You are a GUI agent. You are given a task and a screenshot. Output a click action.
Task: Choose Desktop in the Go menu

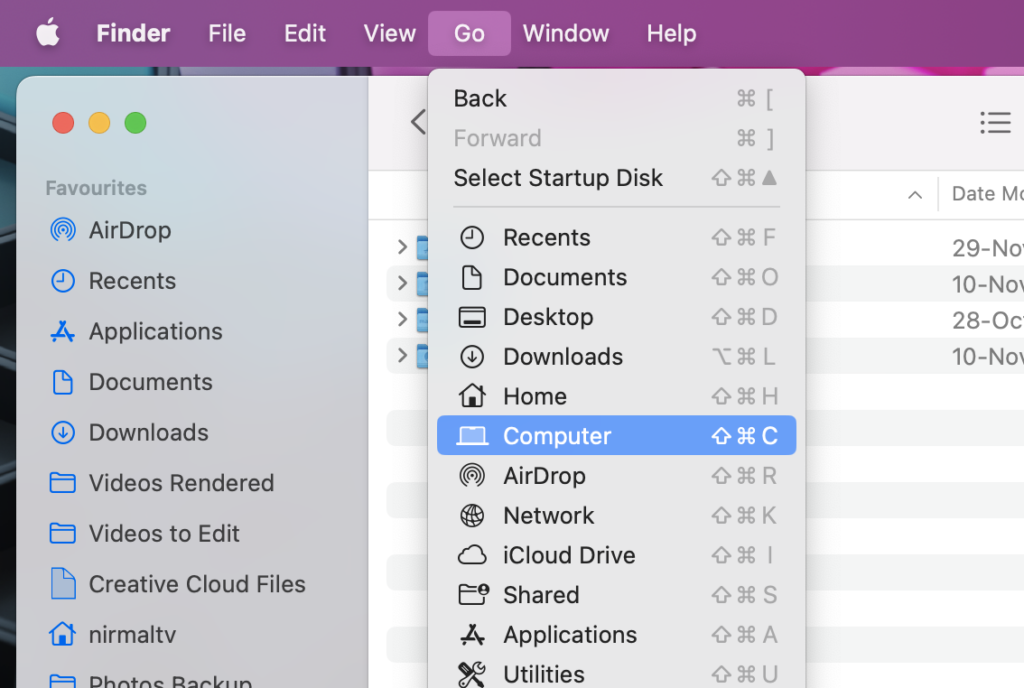pyautogui.click(x=616, y=317)
